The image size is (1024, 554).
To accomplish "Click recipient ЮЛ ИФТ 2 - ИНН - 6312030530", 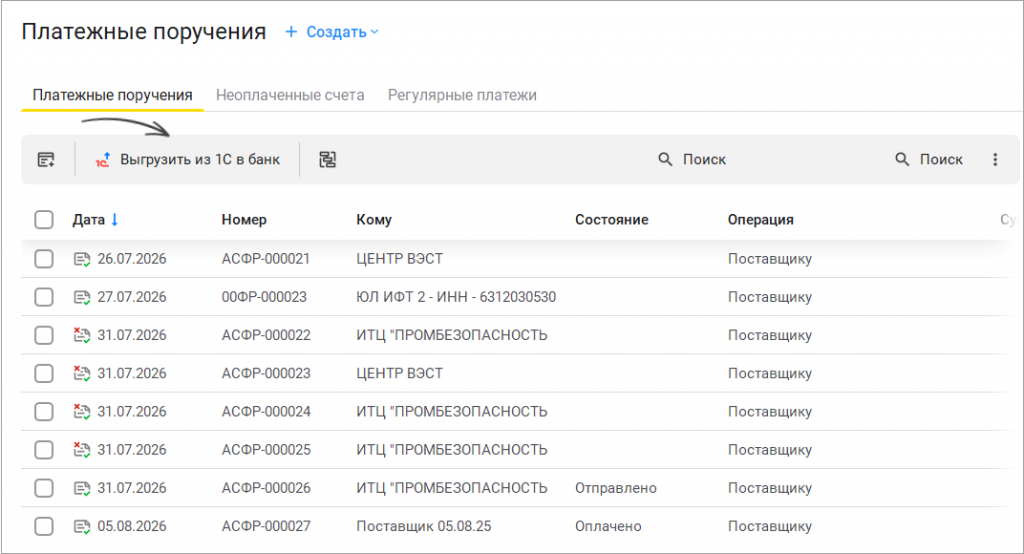I will coord(456,297).
